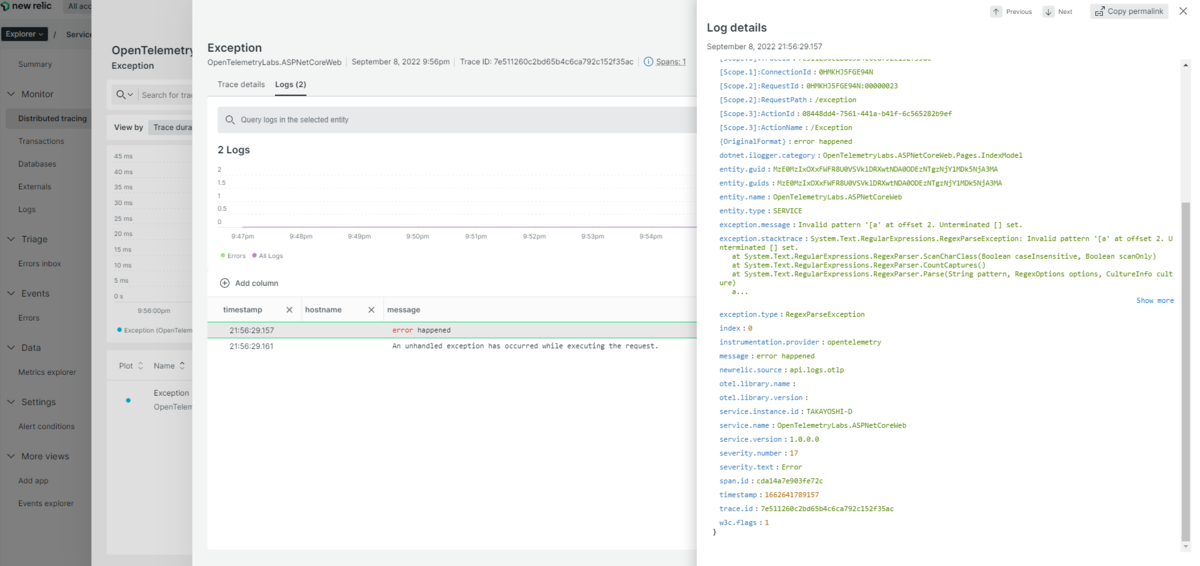Toggle the All Logs legend in chart

[267, 256]
